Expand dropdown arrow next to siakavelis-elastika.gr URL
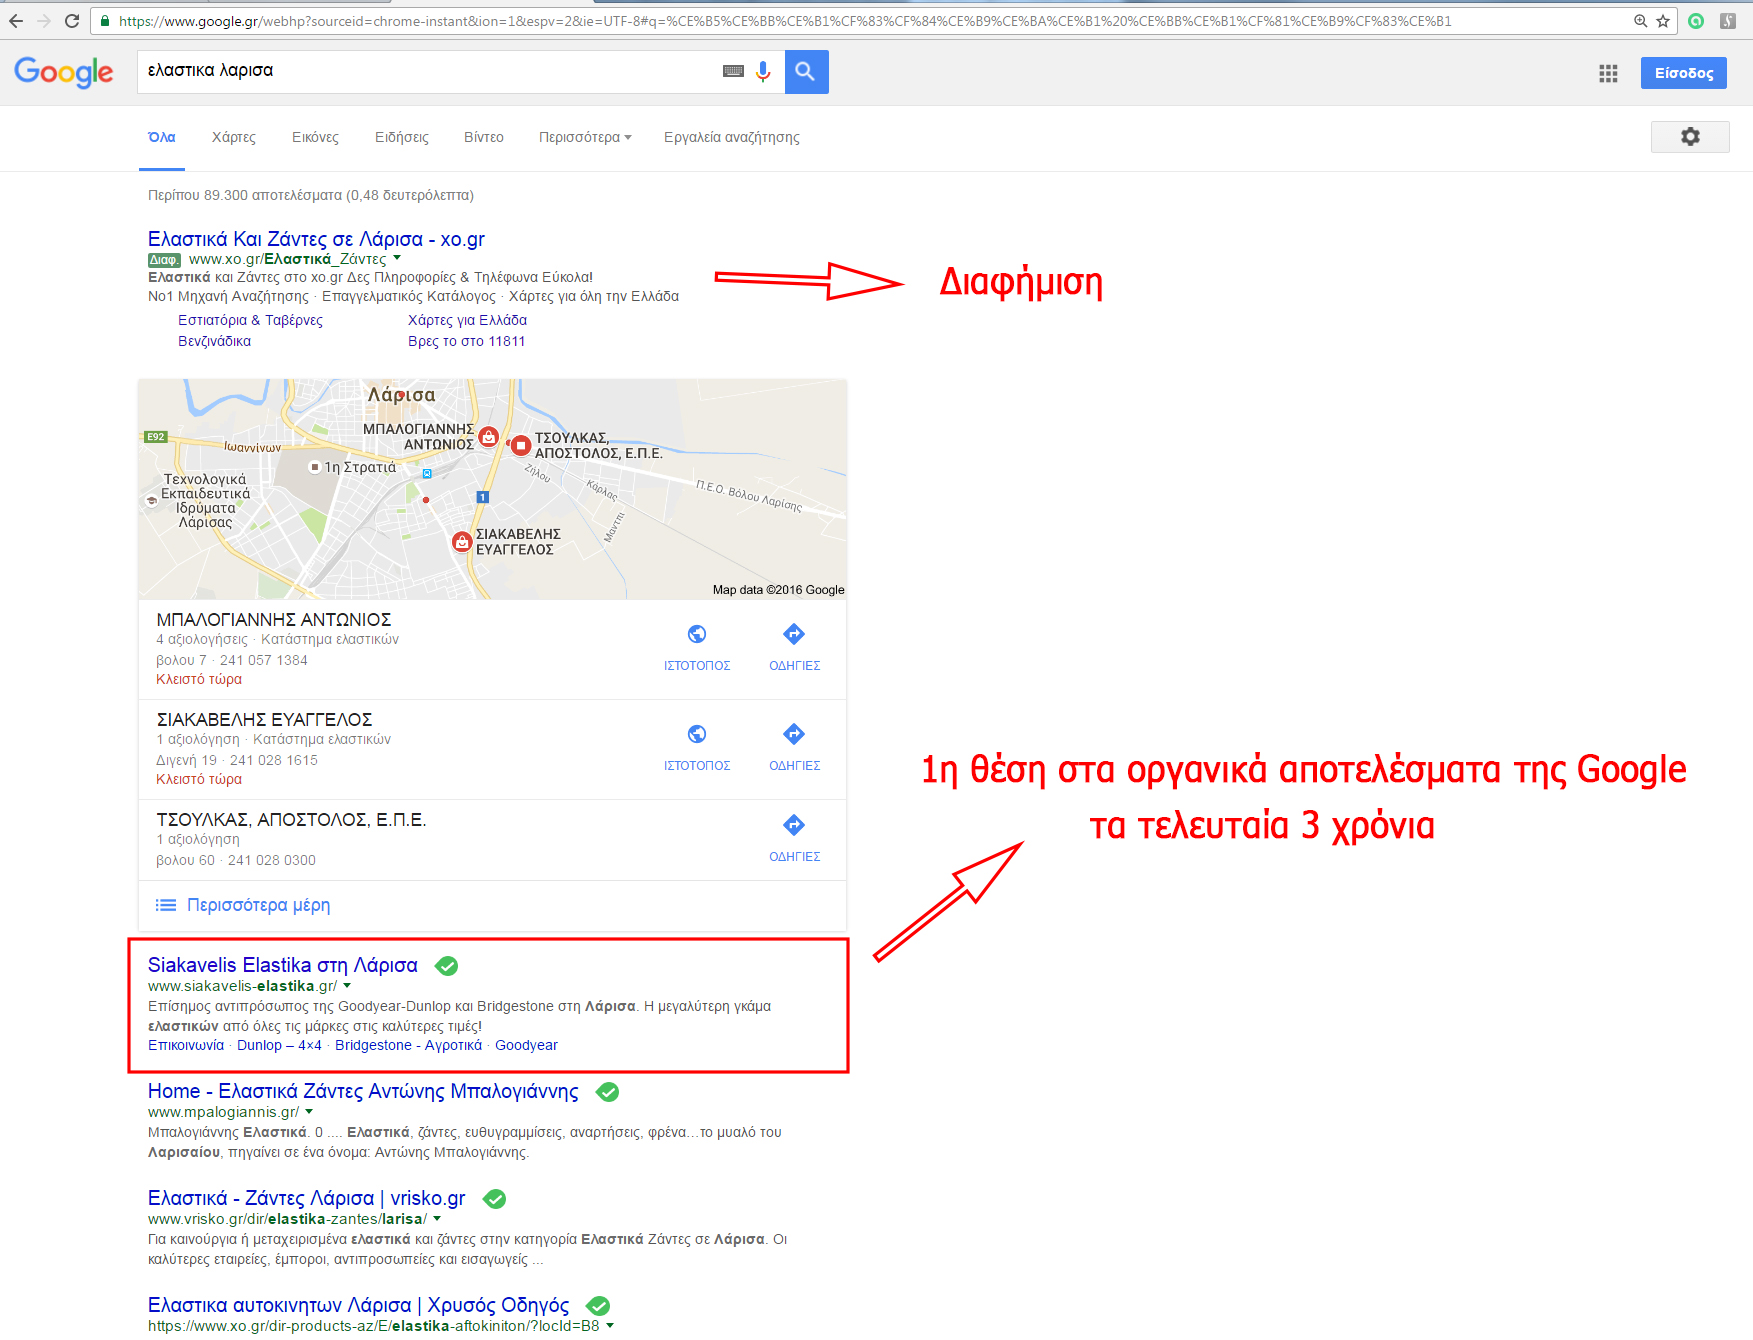 click(x=347, y=986)
